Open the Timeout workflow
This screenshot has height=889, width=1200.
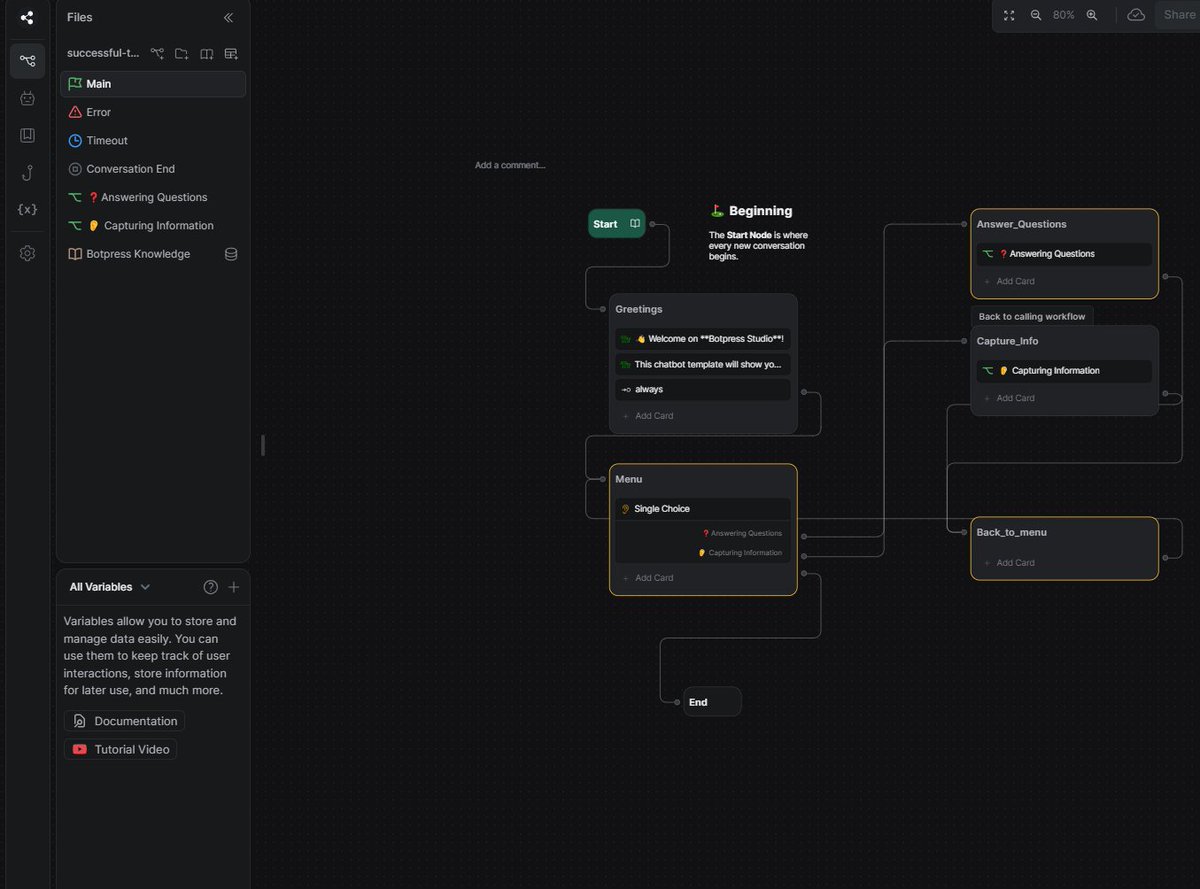(105, 140)
